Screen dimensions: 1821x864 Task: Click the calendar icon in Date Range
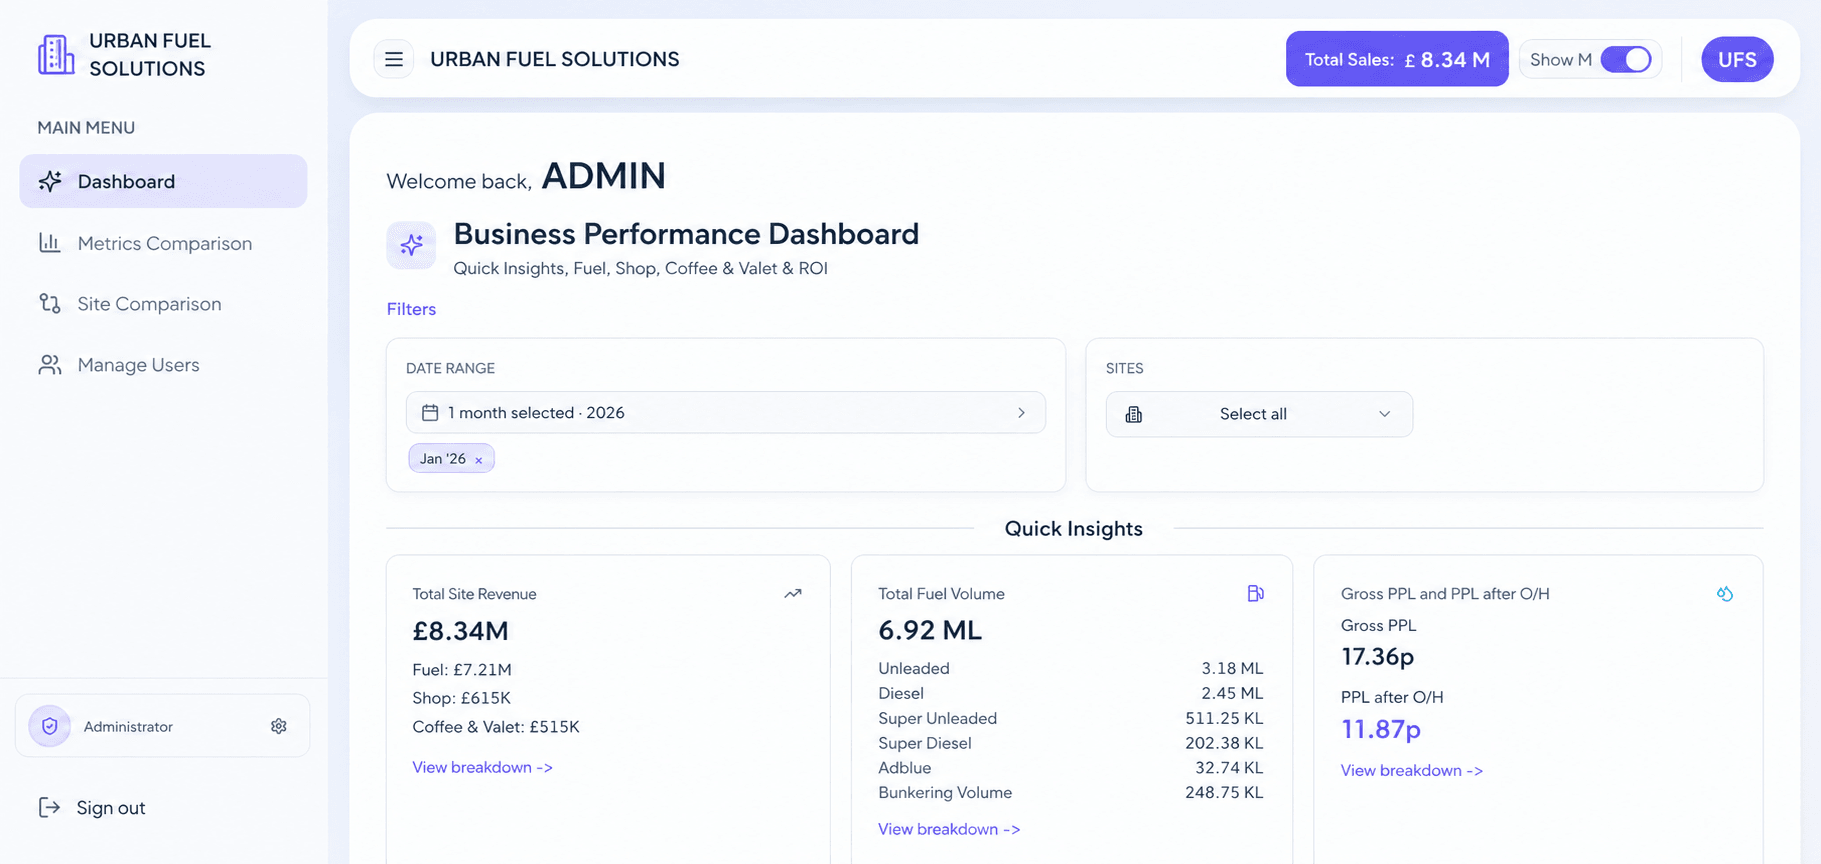[430, 413]
